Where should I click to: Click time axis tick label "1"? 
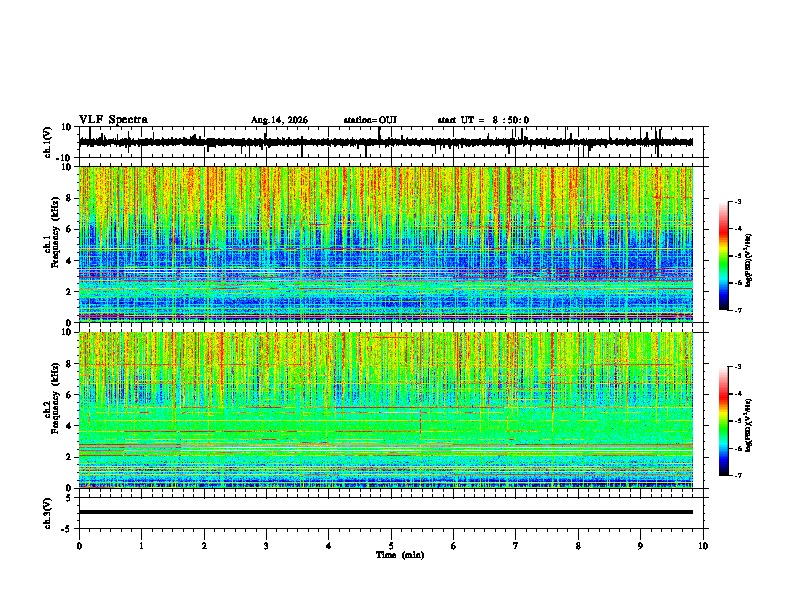point(141,546)
